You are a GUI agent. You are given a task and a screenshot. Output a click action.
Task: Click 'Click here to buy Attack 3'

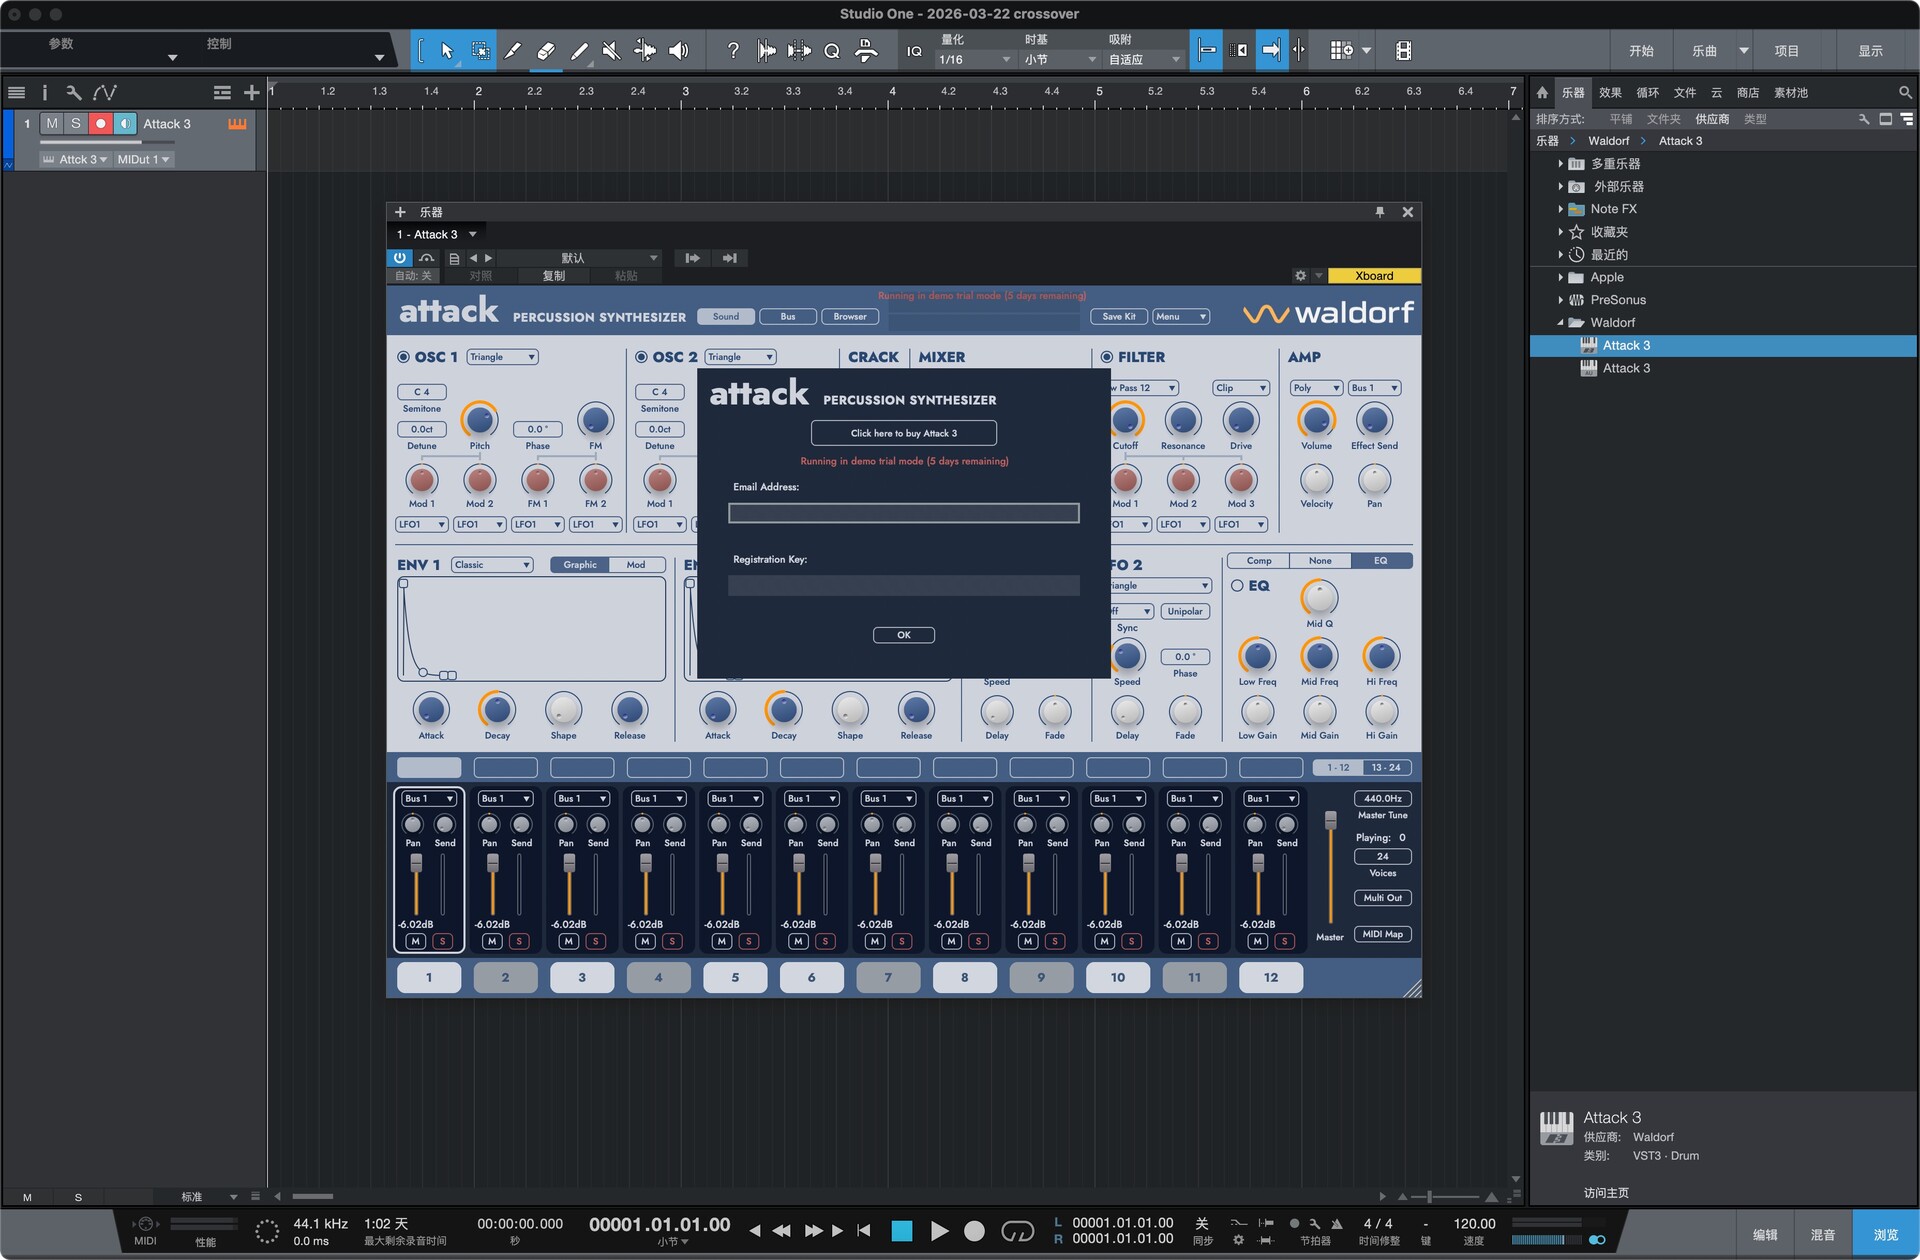[x=903, y=433]
